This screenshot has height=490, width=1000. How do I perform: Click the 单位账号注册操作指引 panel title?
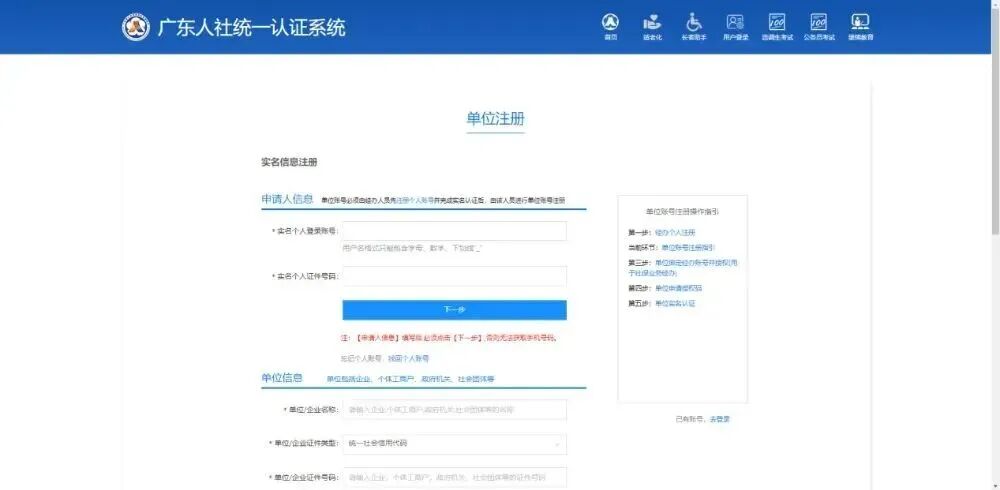(682, 211)
